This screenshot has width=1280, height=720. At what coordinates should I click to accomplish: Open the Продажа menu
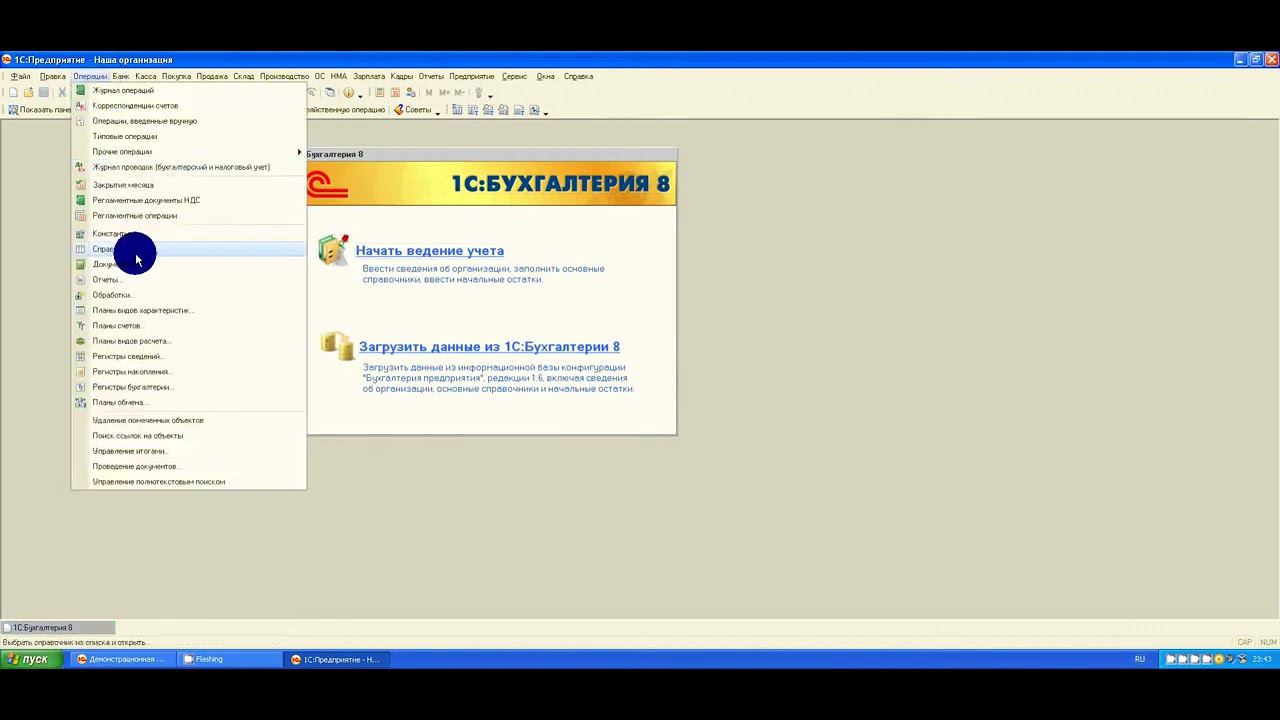[212, 76]
